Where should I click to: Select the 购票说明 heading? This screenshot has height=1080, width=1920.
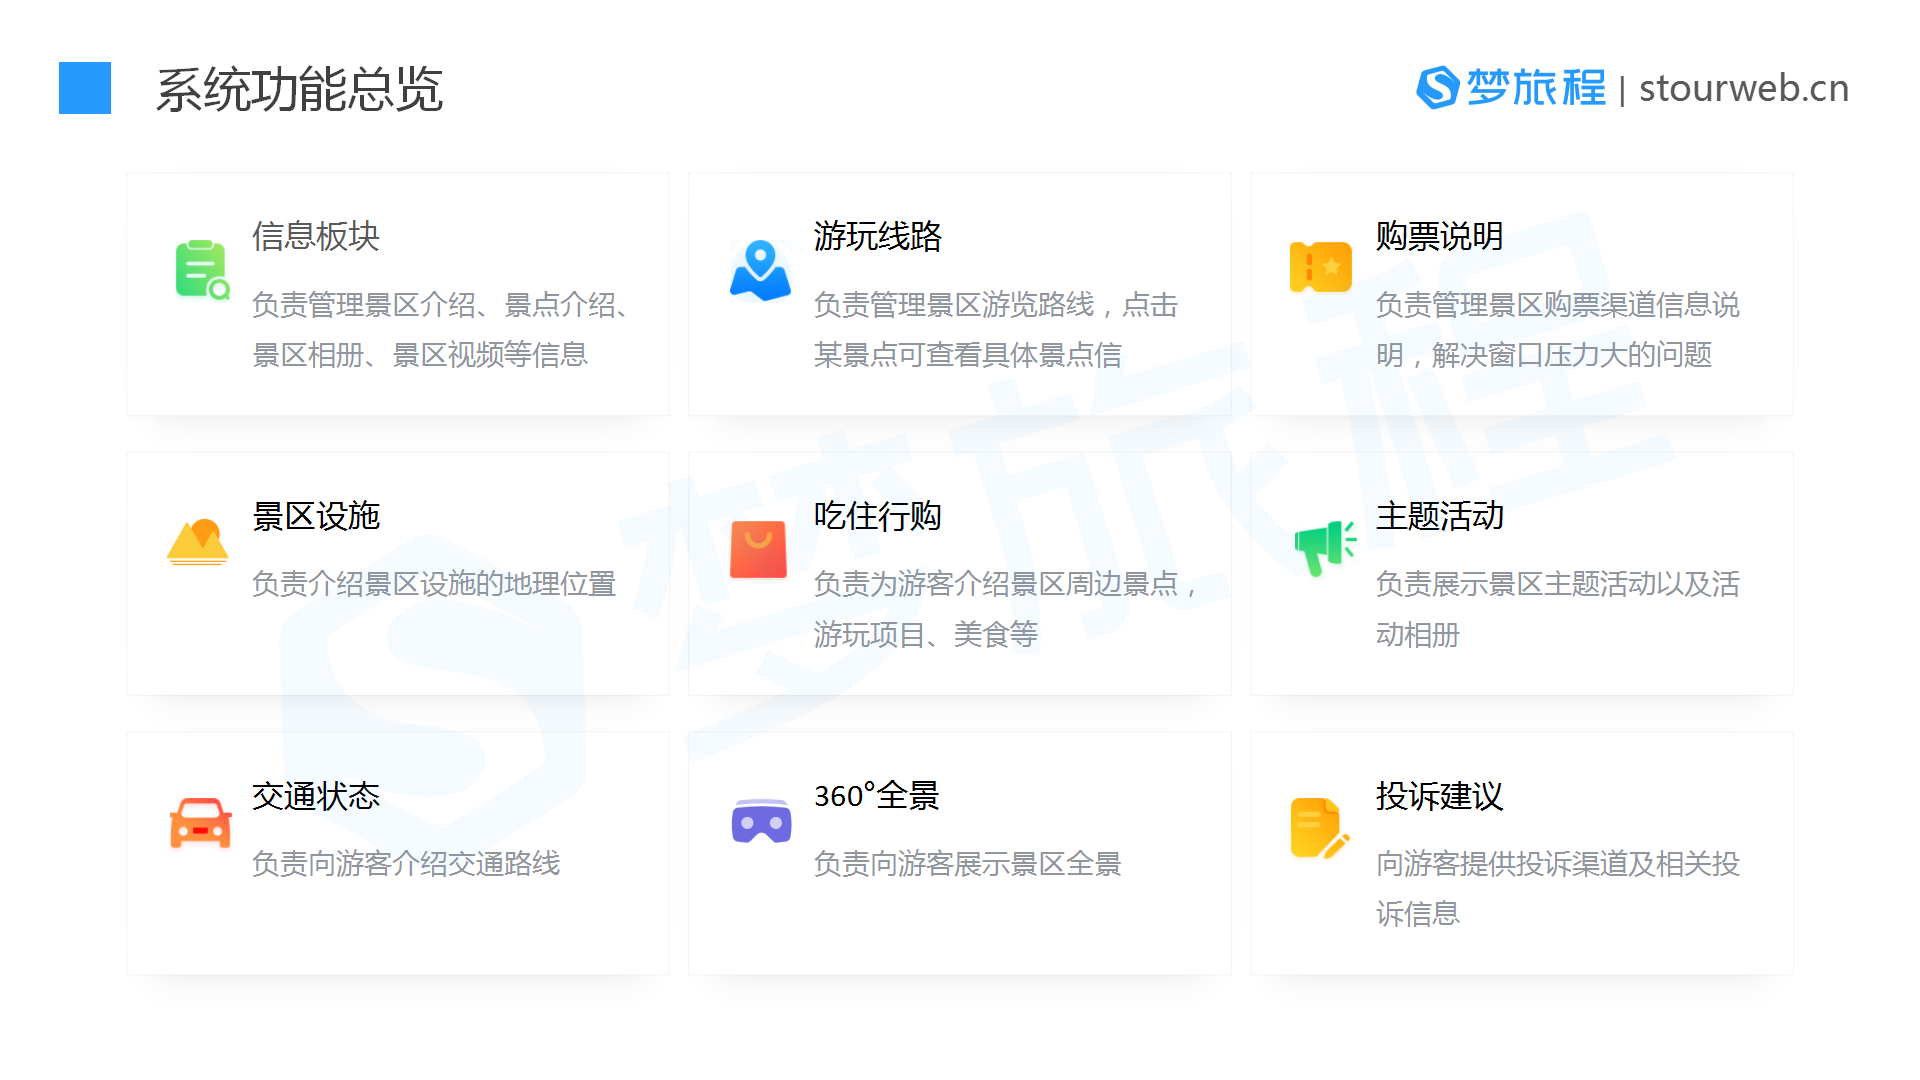(x=1440, y=236)
